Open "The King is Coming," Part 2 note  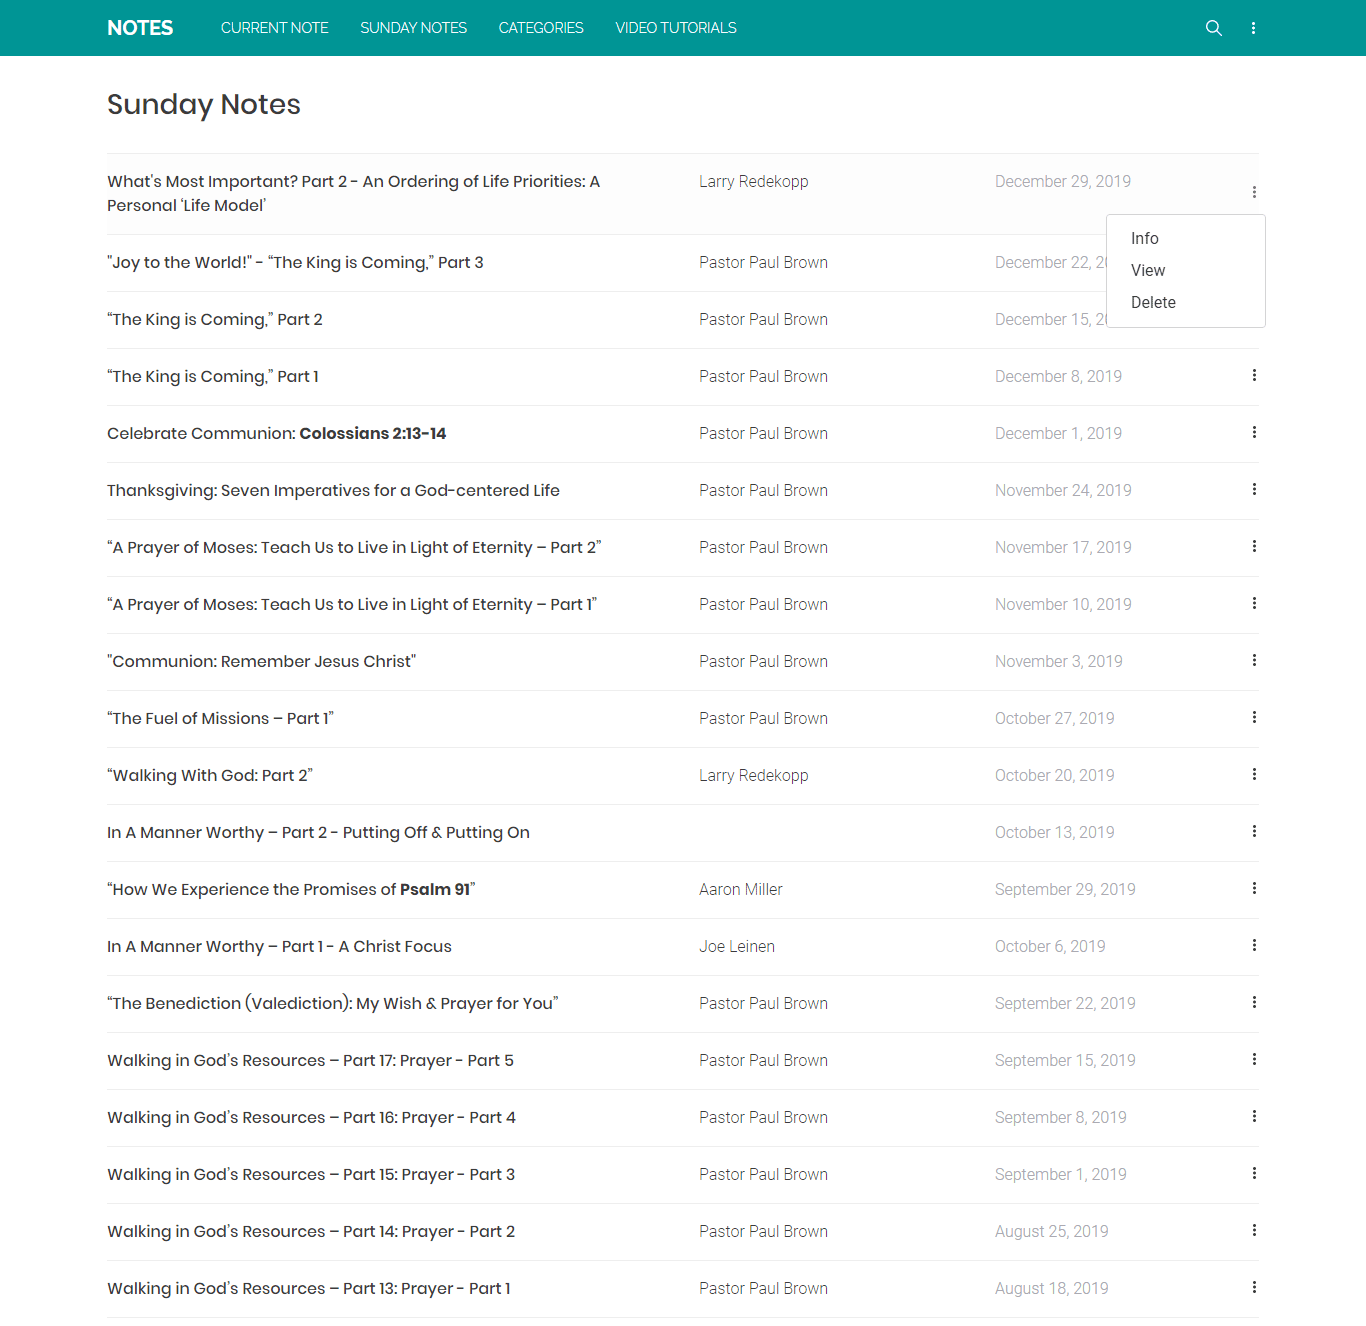(x=215, y=320)
